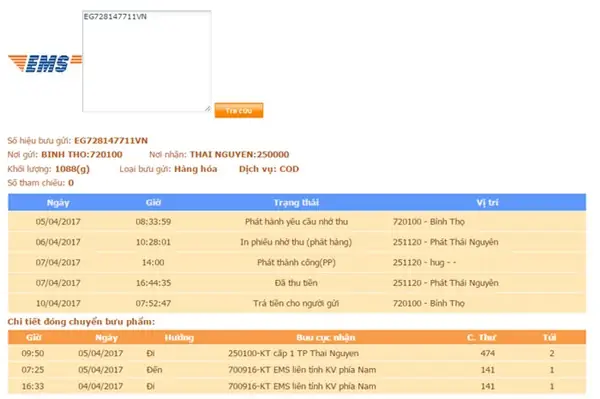Click the 16:33 transit time cell
Image resolution: width=600 pixels, height=399 pixels.
coord(33,386)
